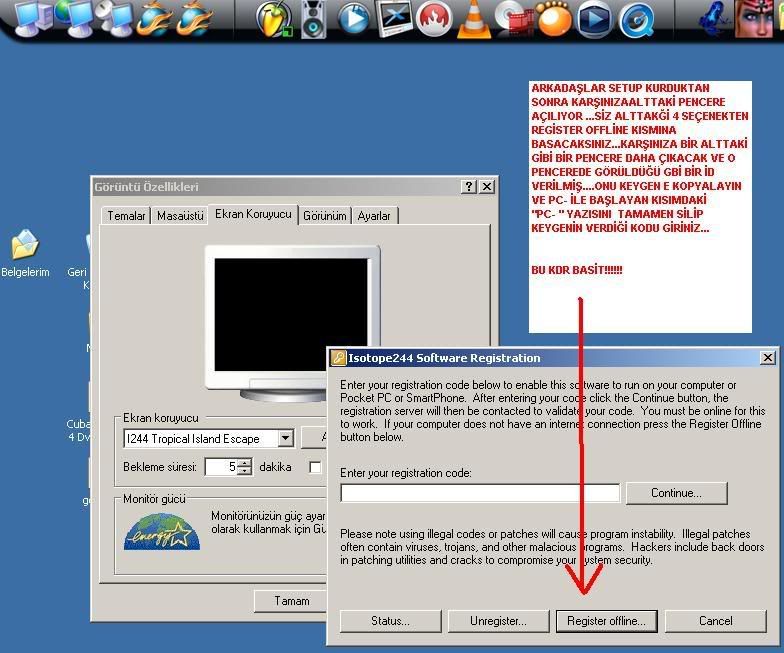Open the Ayarlar tab

374,216
